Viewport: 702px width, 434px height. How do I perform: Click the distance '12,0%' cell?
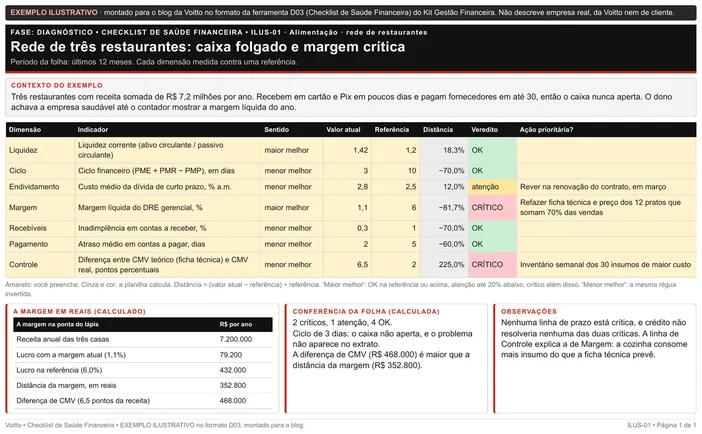tap(444, 187)
